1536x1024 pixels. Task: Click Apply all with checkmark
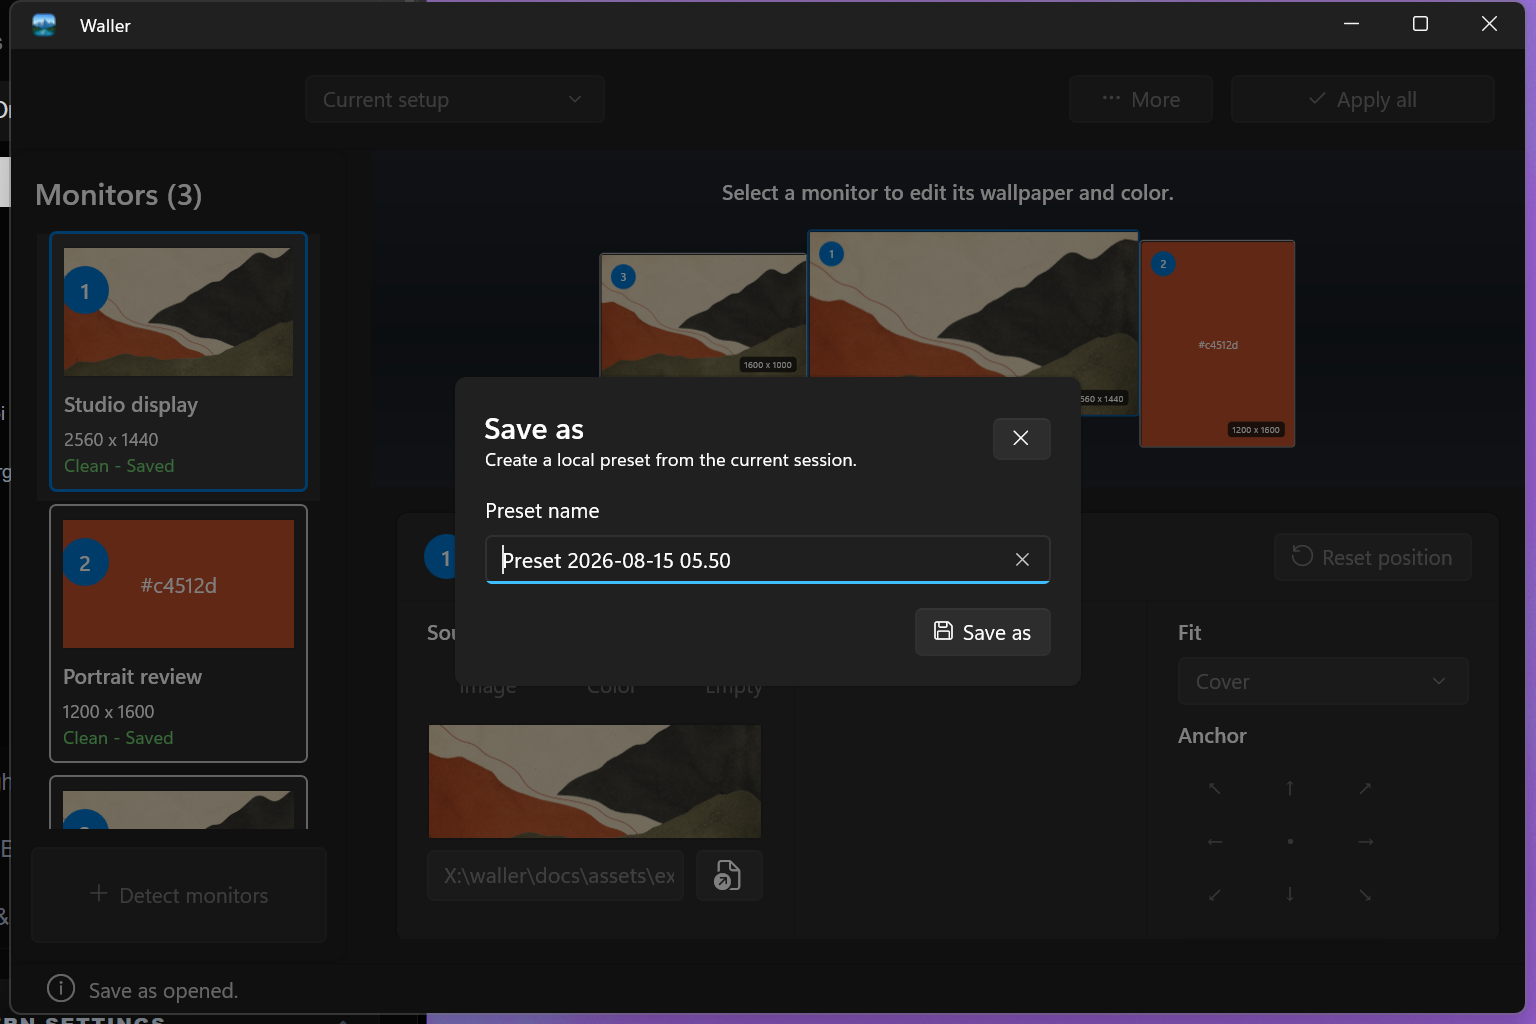[1363, 99]
